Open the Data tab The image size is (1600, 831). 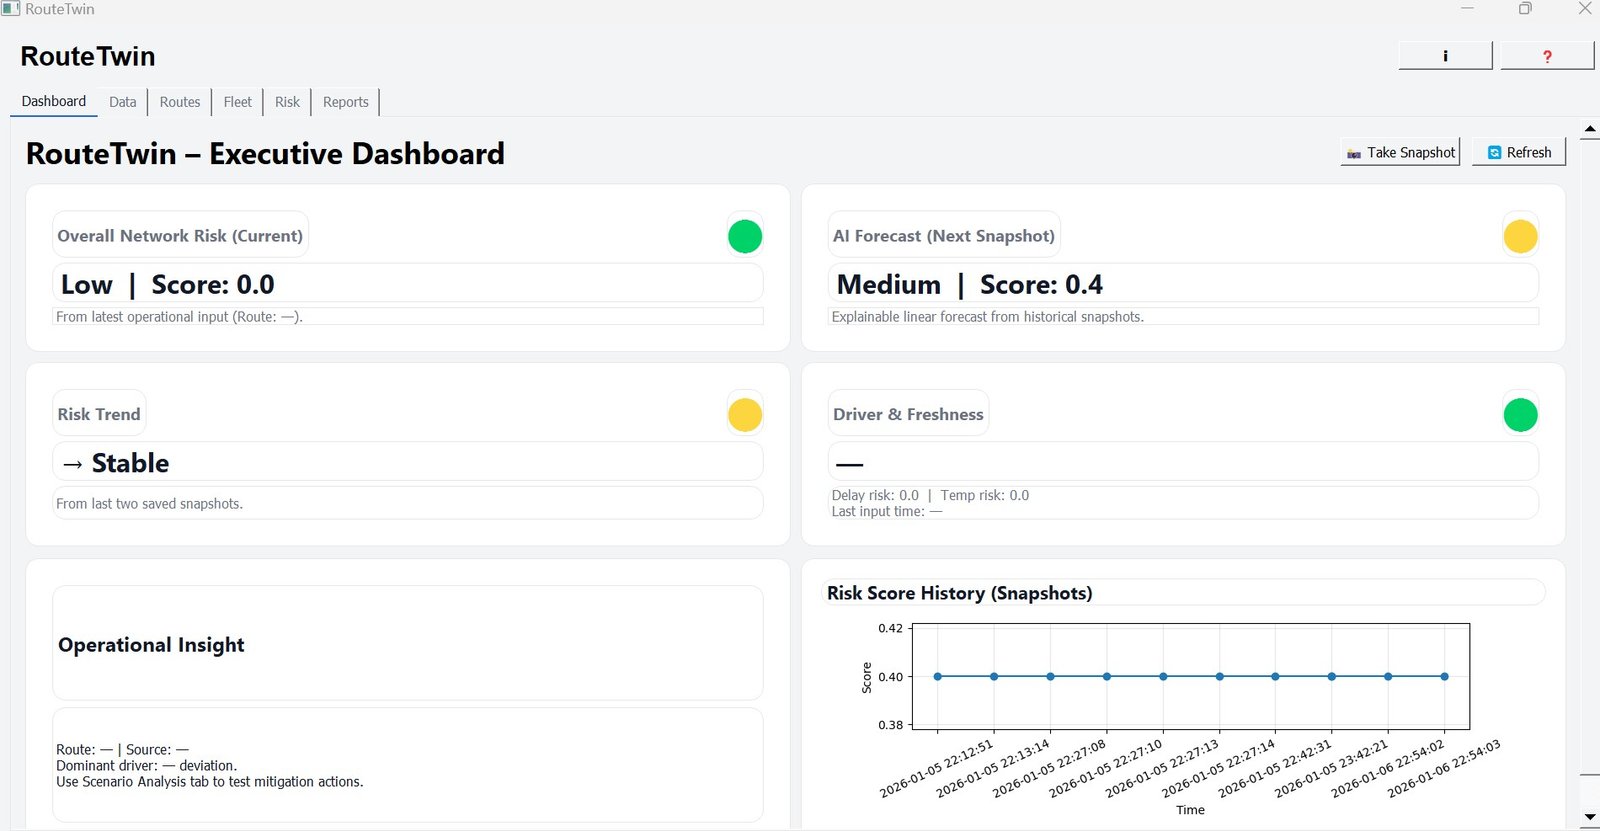pyautogui.click(x=122, y=102)
